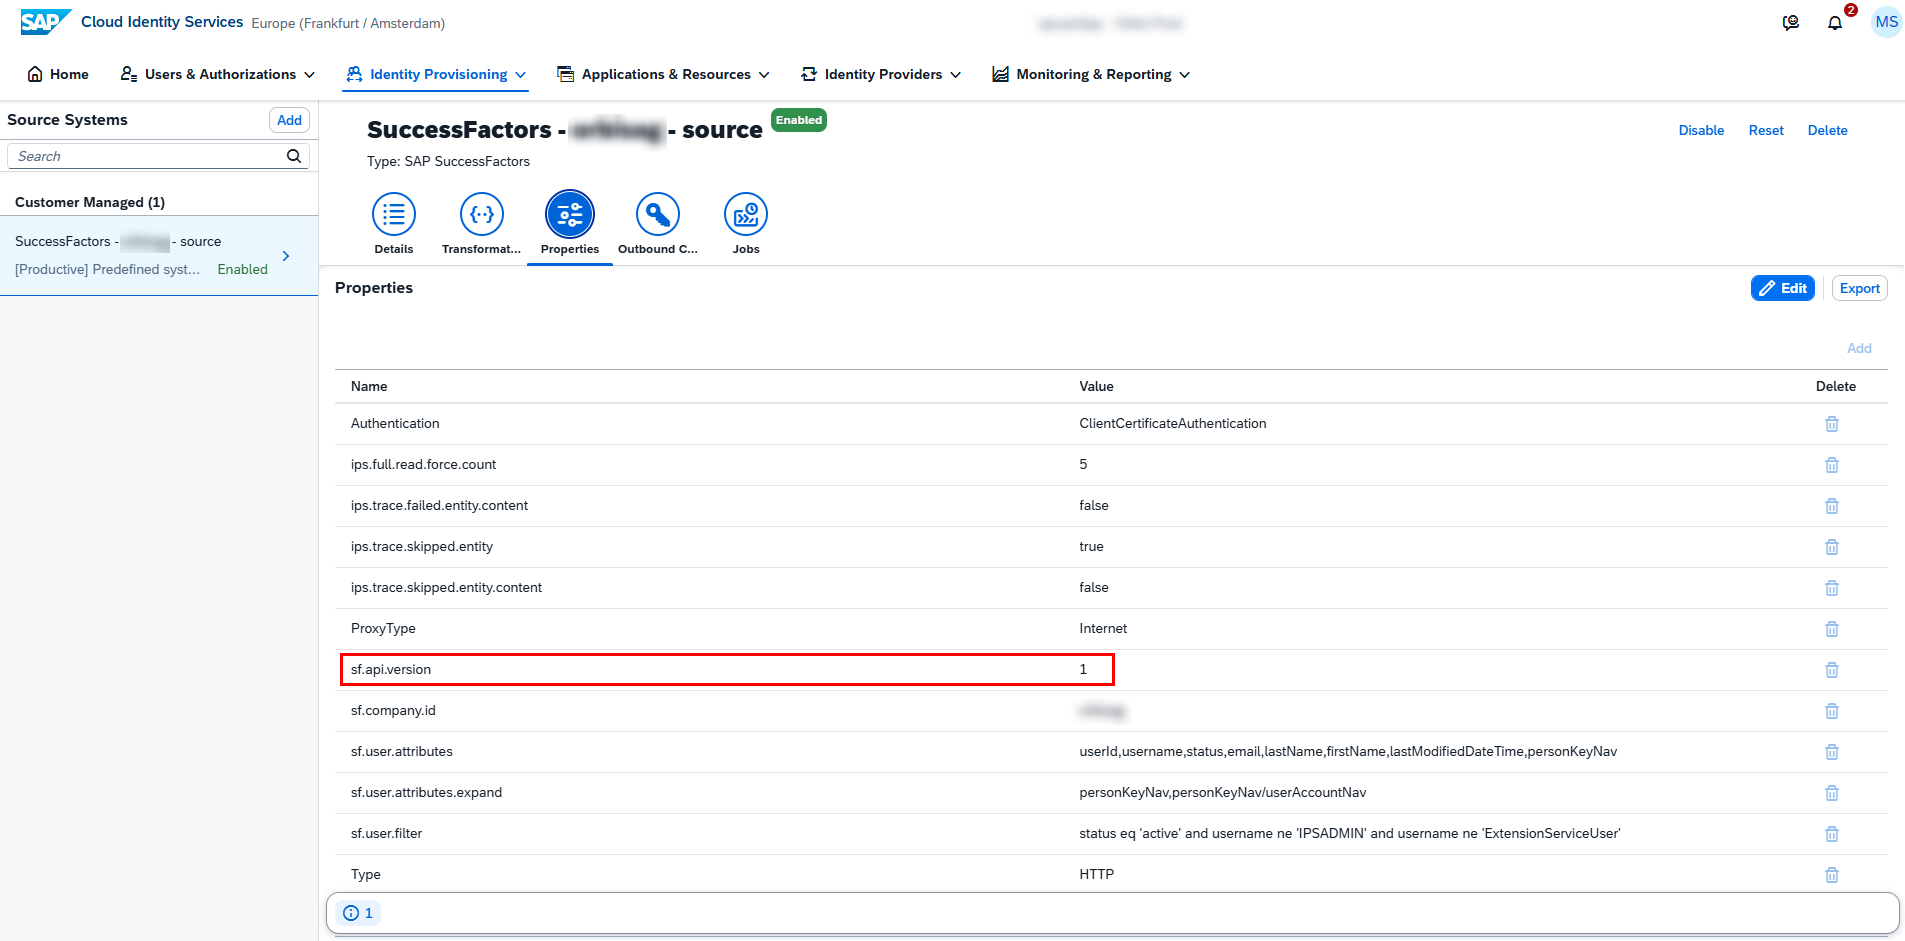Delete the ips.trace.skipped.entity.content property
Image resolution: width=1905 pixels, height=941 pixels.
(x=1832, y=588)
